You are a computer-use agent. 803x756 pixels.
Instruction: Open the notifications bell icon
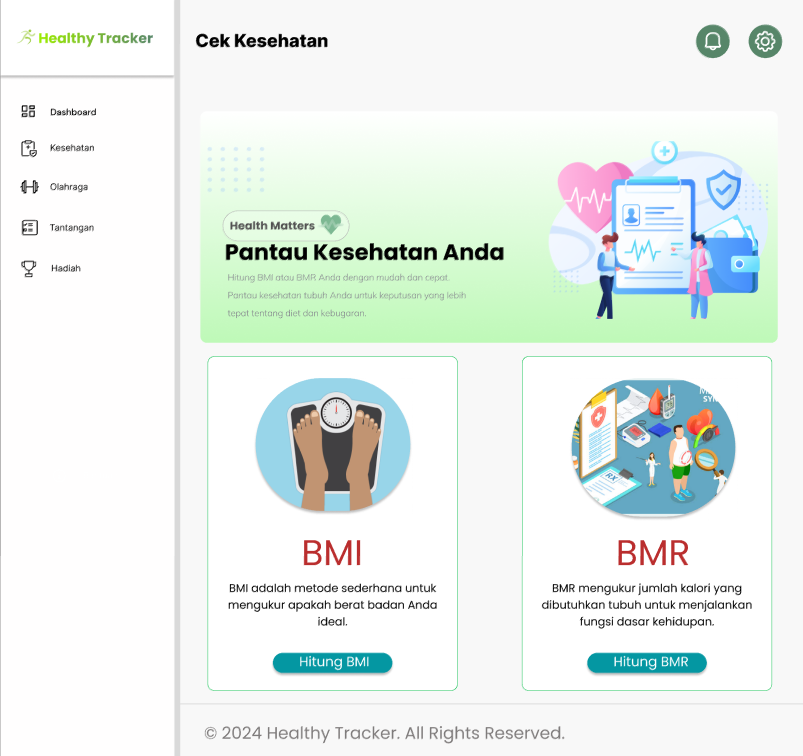tap(712, 41)
